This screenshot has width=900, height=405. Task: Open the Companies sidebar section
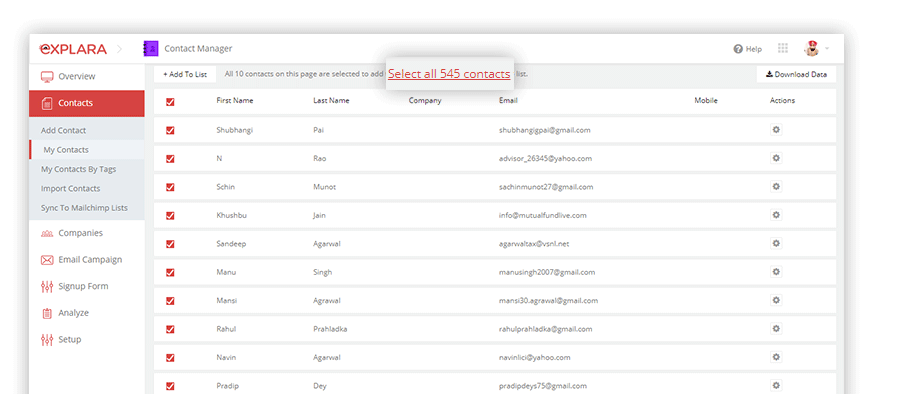click(x=87, y=233)
